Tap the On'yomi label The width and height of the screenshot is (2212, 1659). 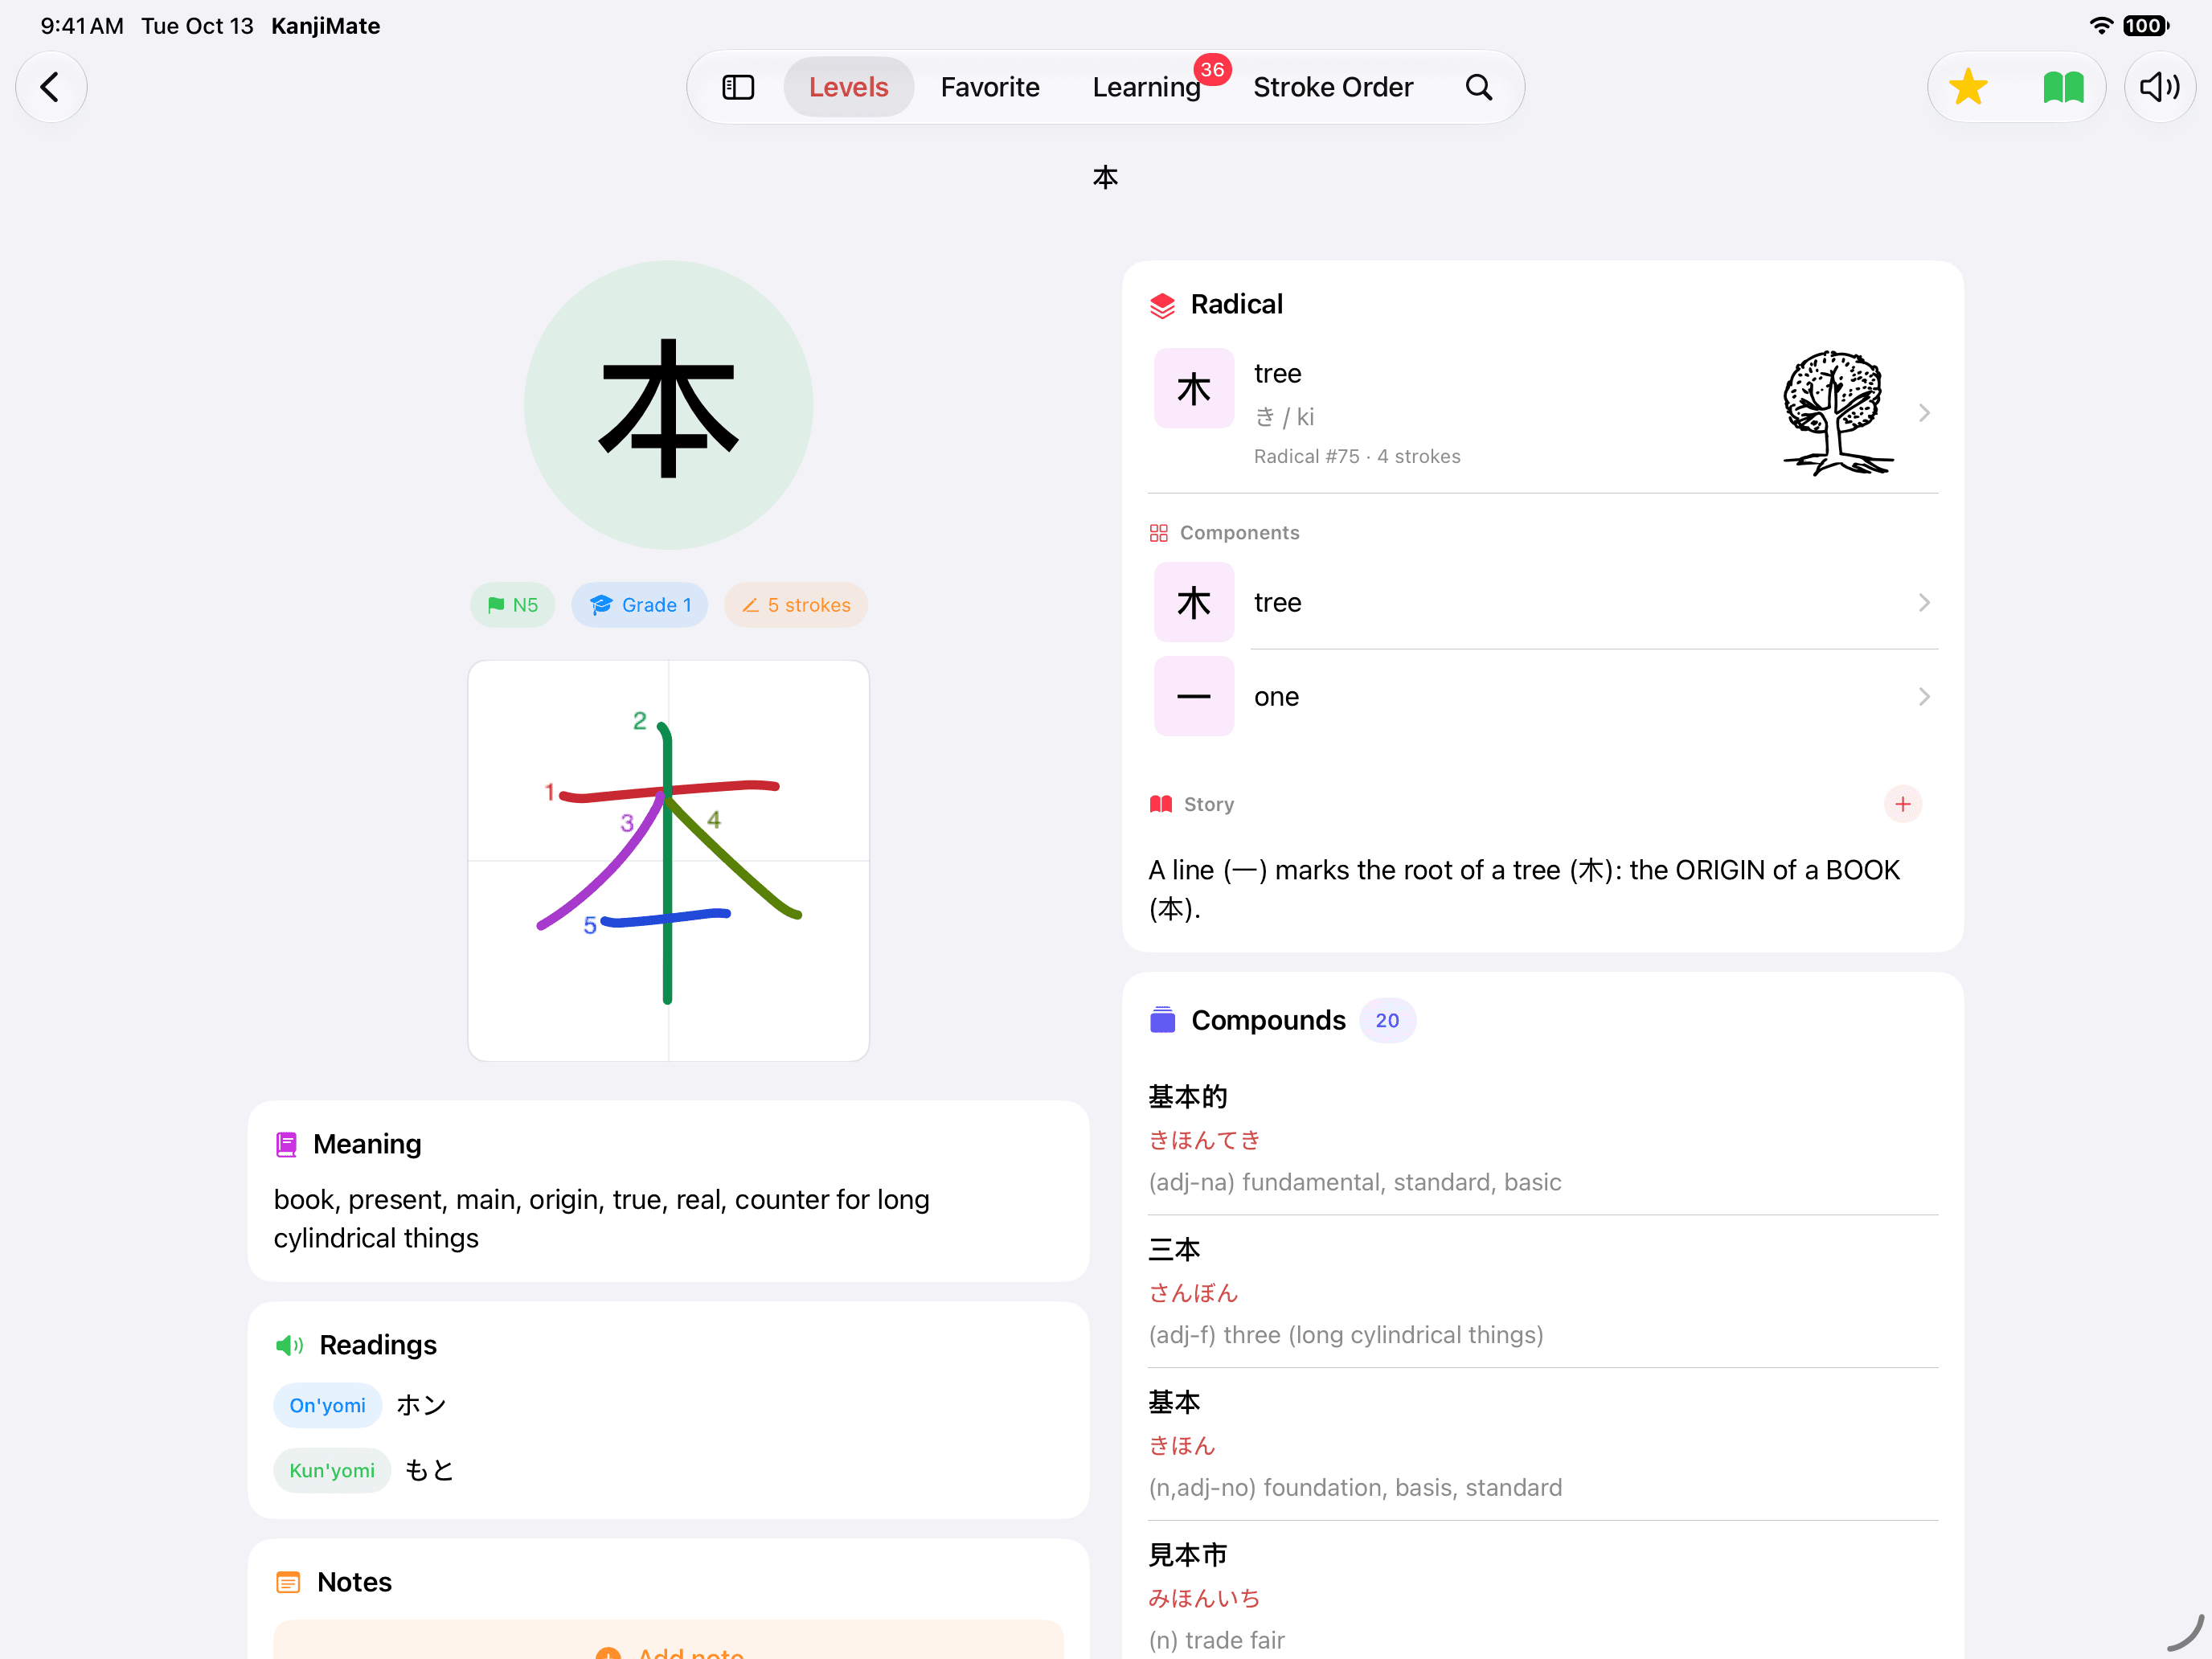(327, 1405)
